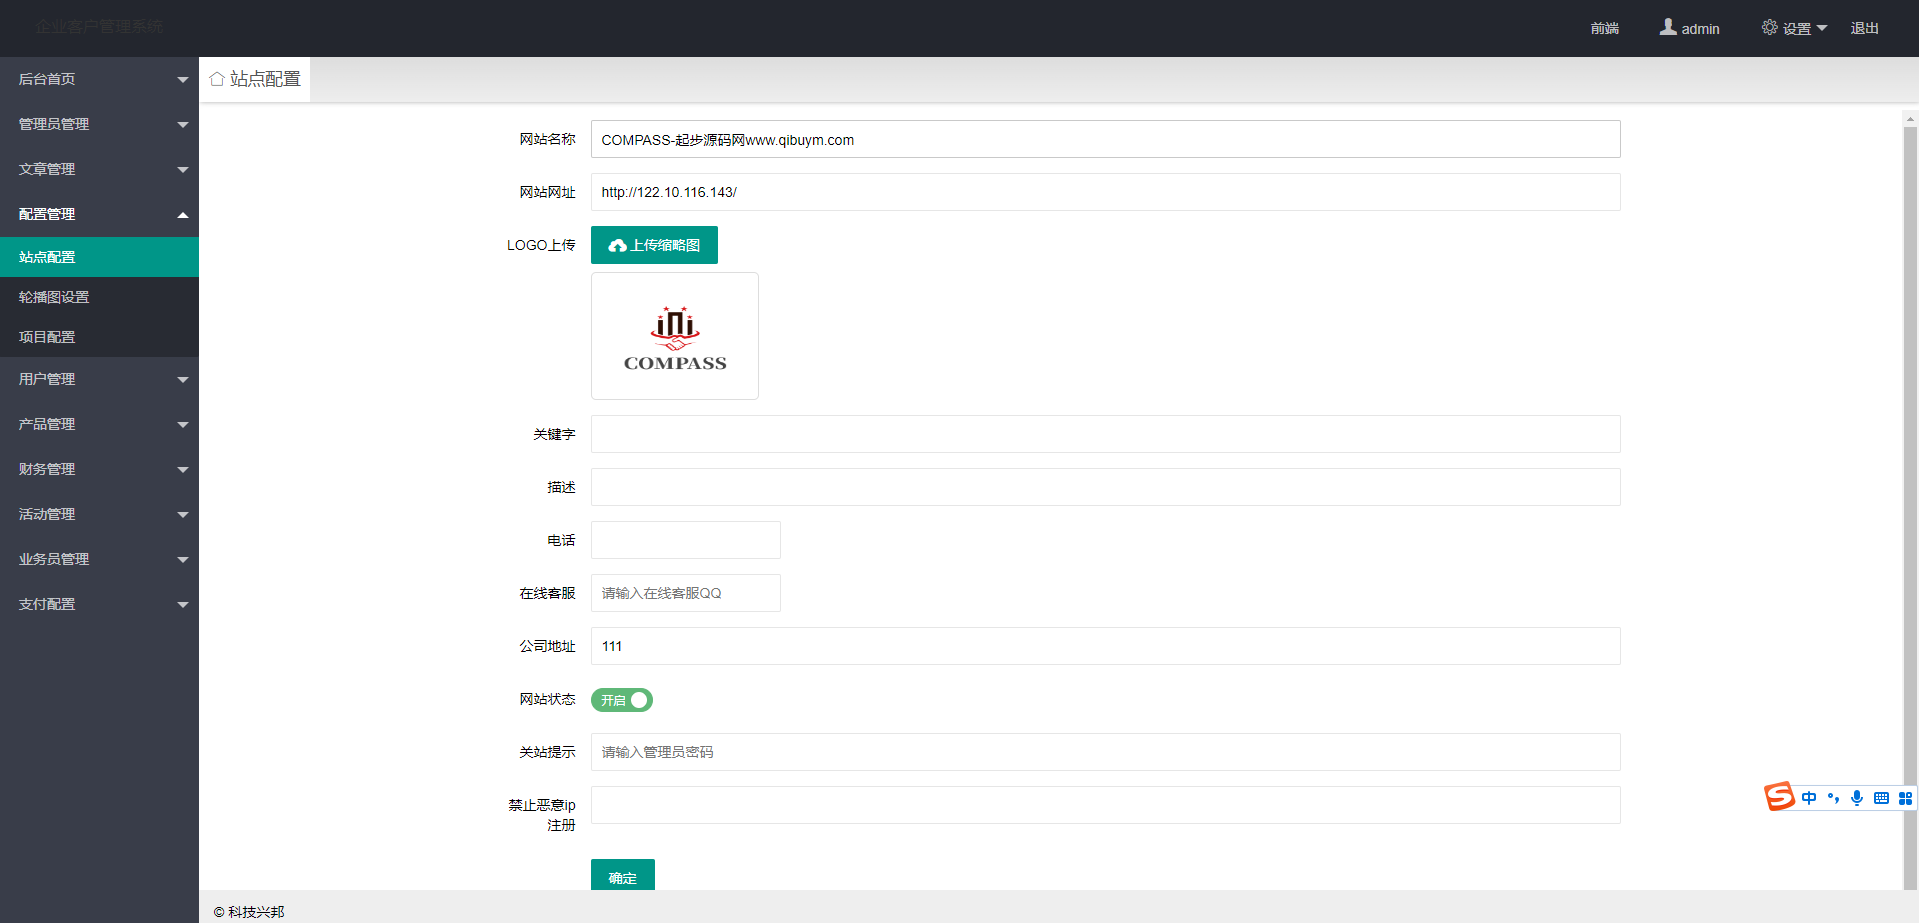Select 项目配置 in sidebar
1919x923 pixels.
click(x=99, y=337)
